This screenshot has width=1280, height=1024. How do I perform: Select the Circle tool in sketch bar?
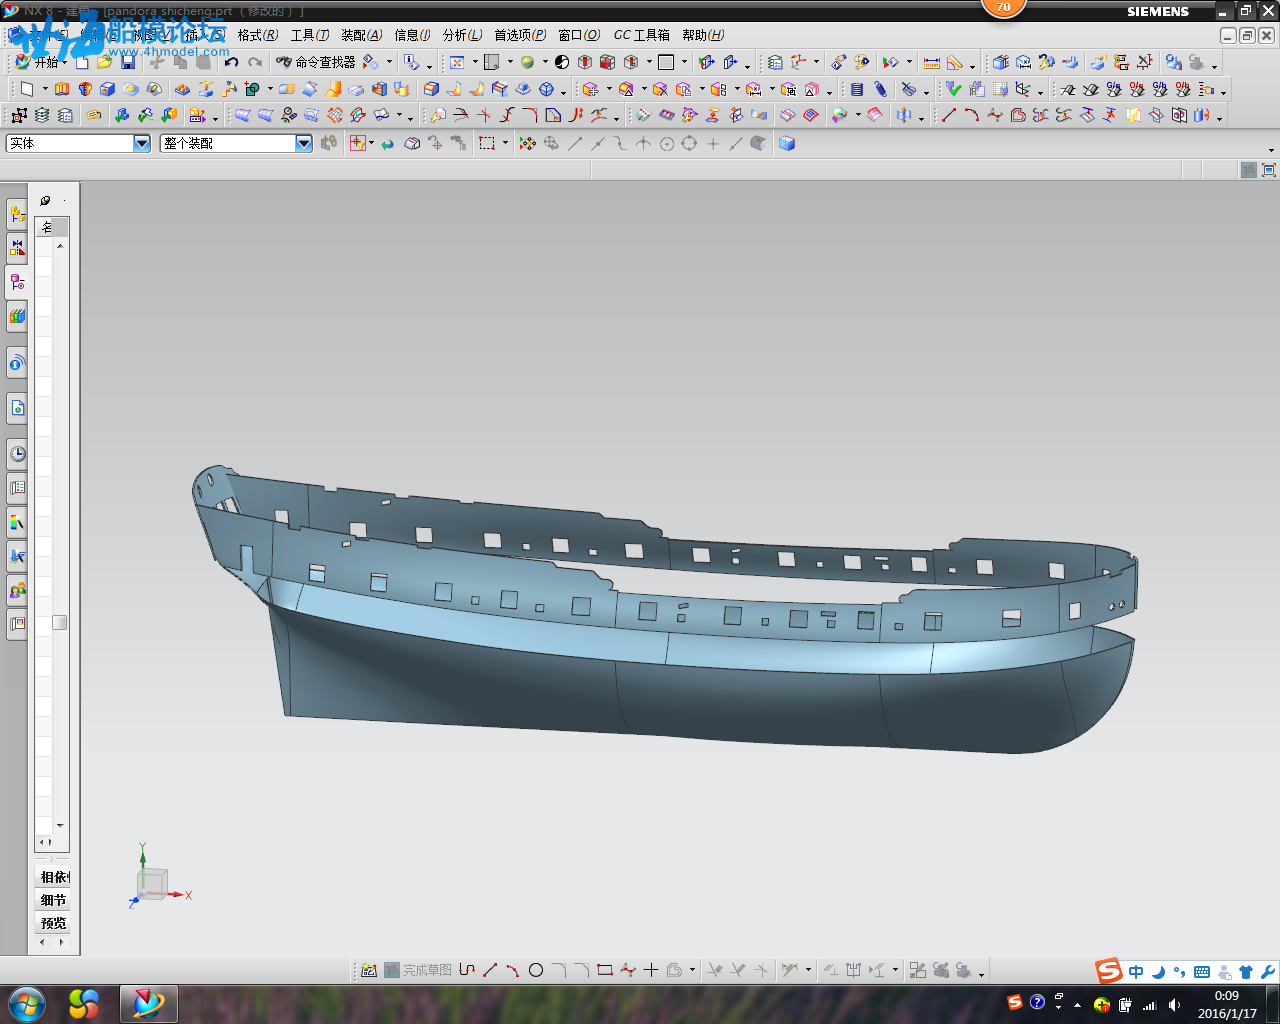[536, 970]
